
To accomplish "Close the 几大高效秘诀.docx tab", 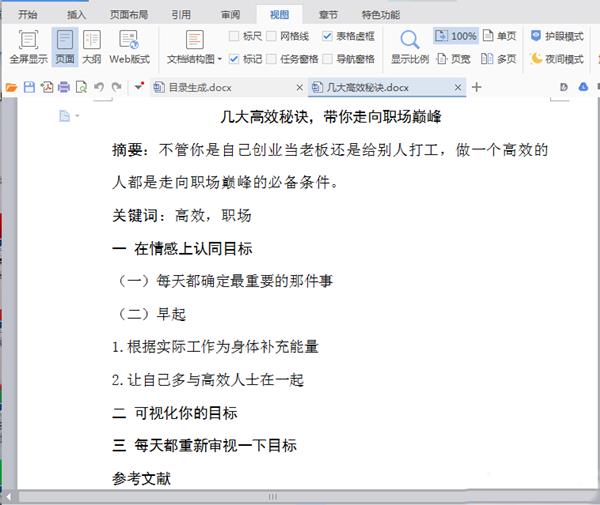I will pos(458,88).
